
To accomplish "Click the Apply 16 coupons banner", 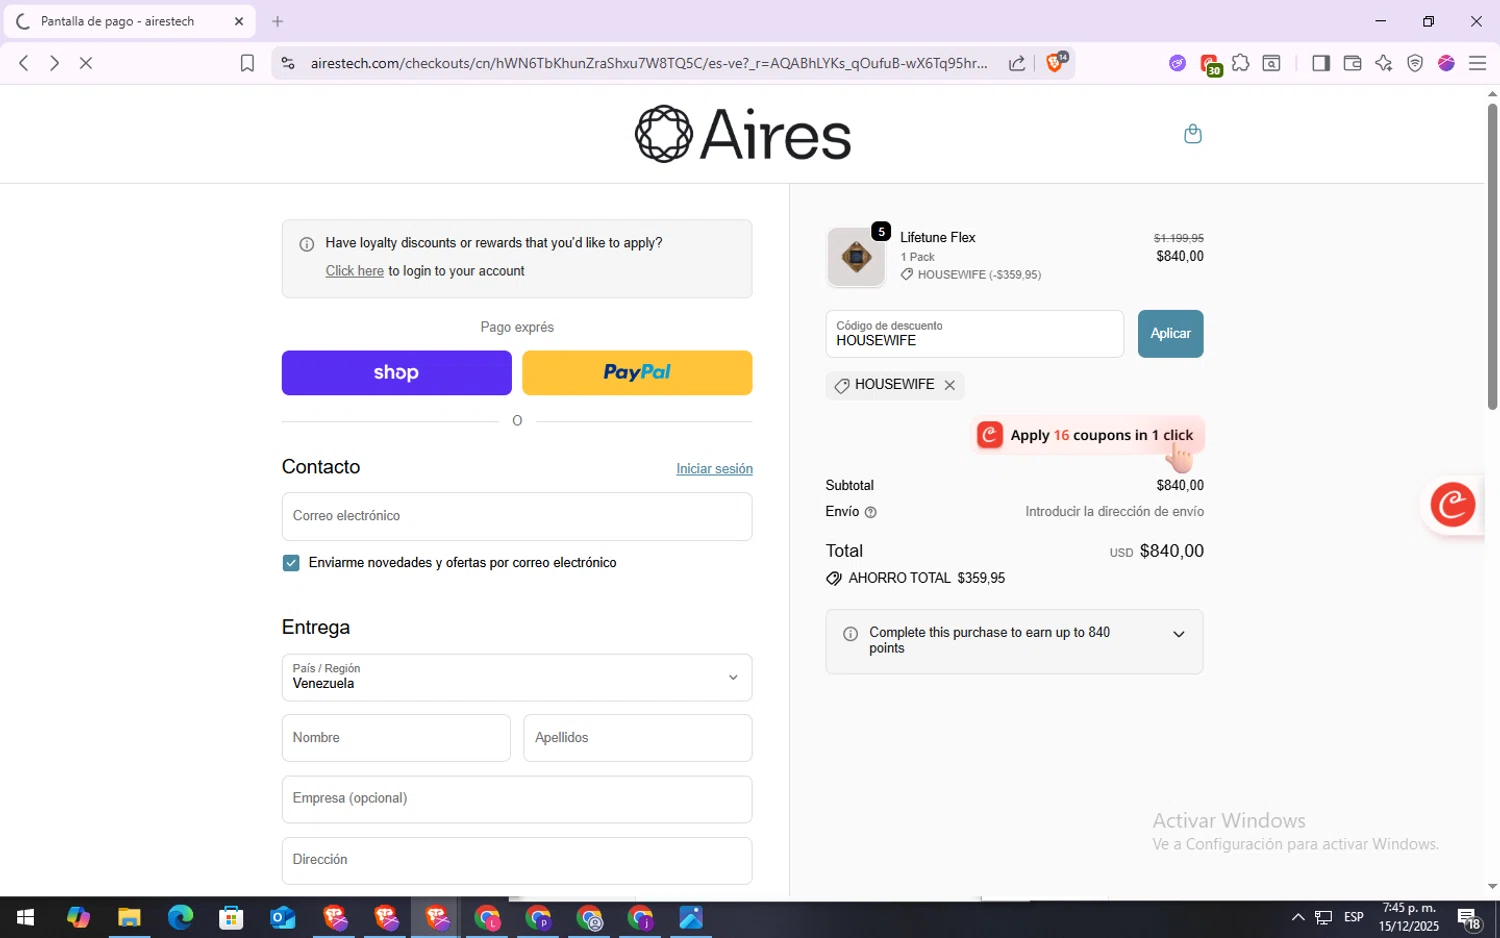I will coord(1088,435).
